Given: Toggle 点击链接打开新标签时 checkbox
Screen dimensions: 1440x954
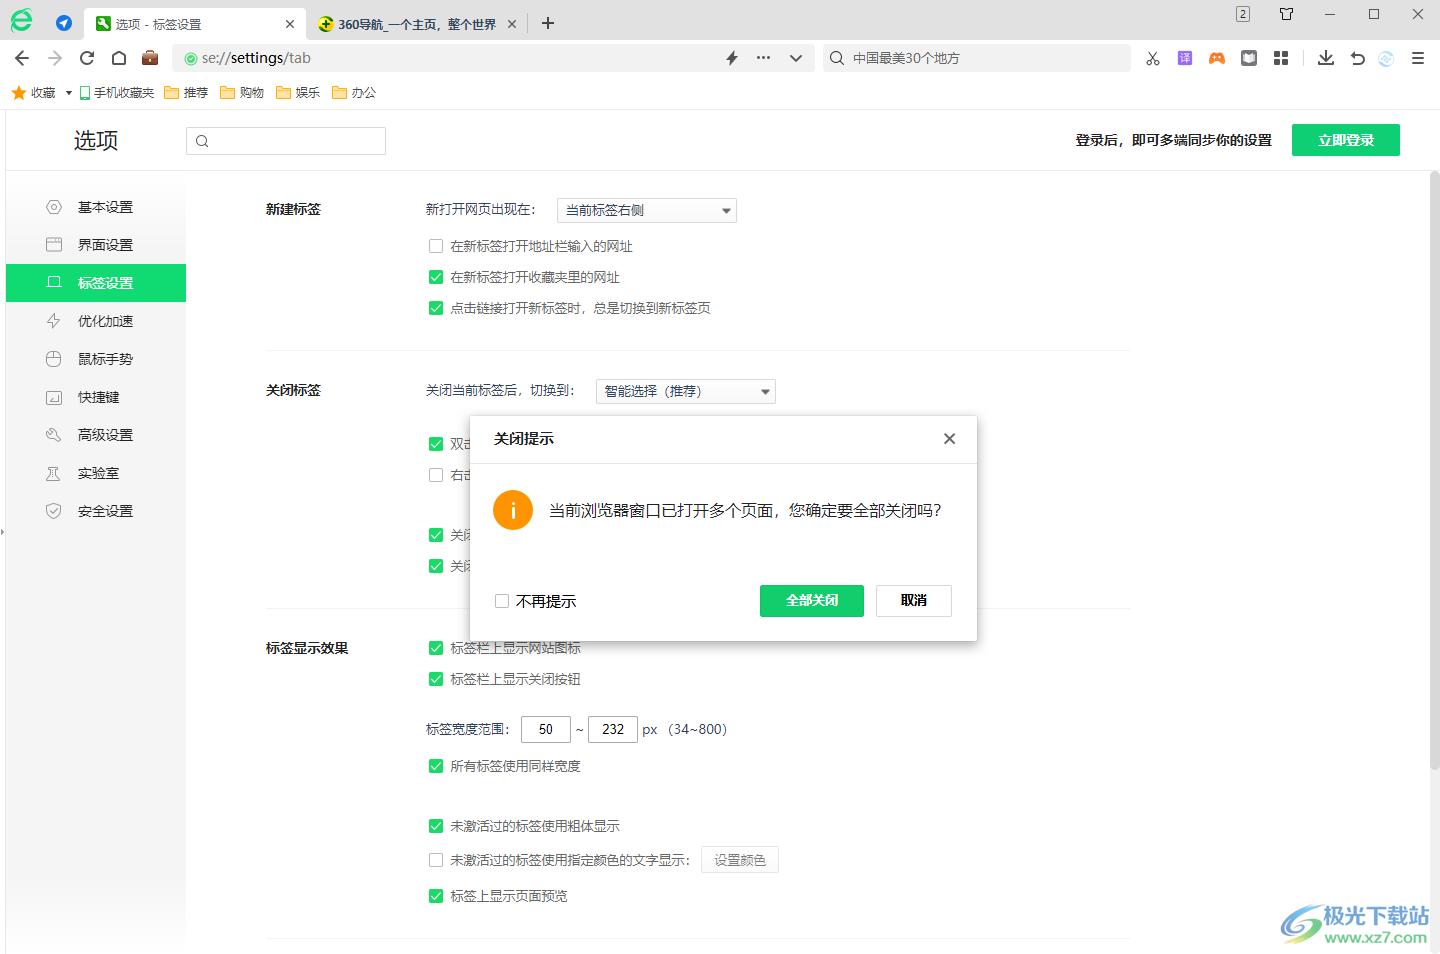Looking at the screenshot, I should click(x=436, y=308).
